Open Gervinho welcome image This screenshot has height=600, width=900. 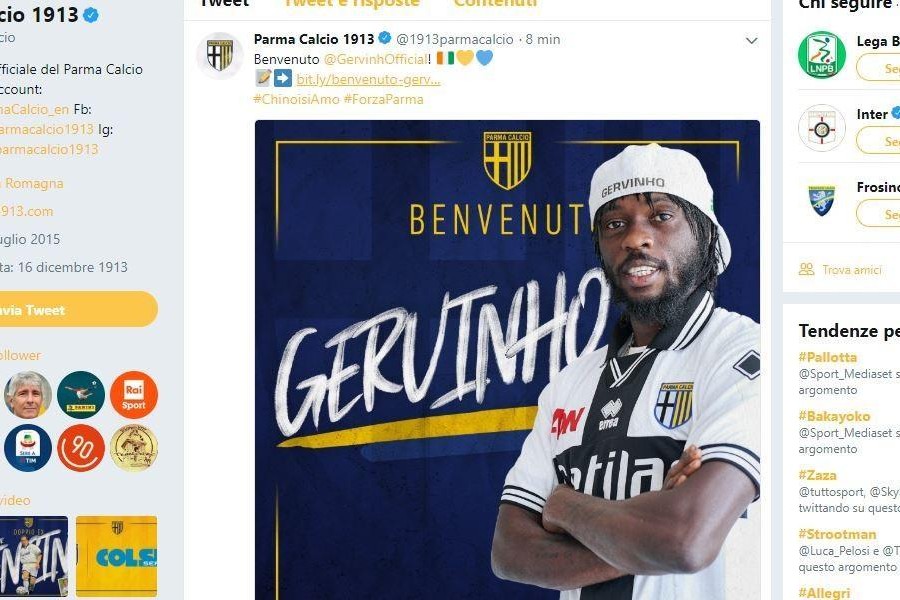507,360
